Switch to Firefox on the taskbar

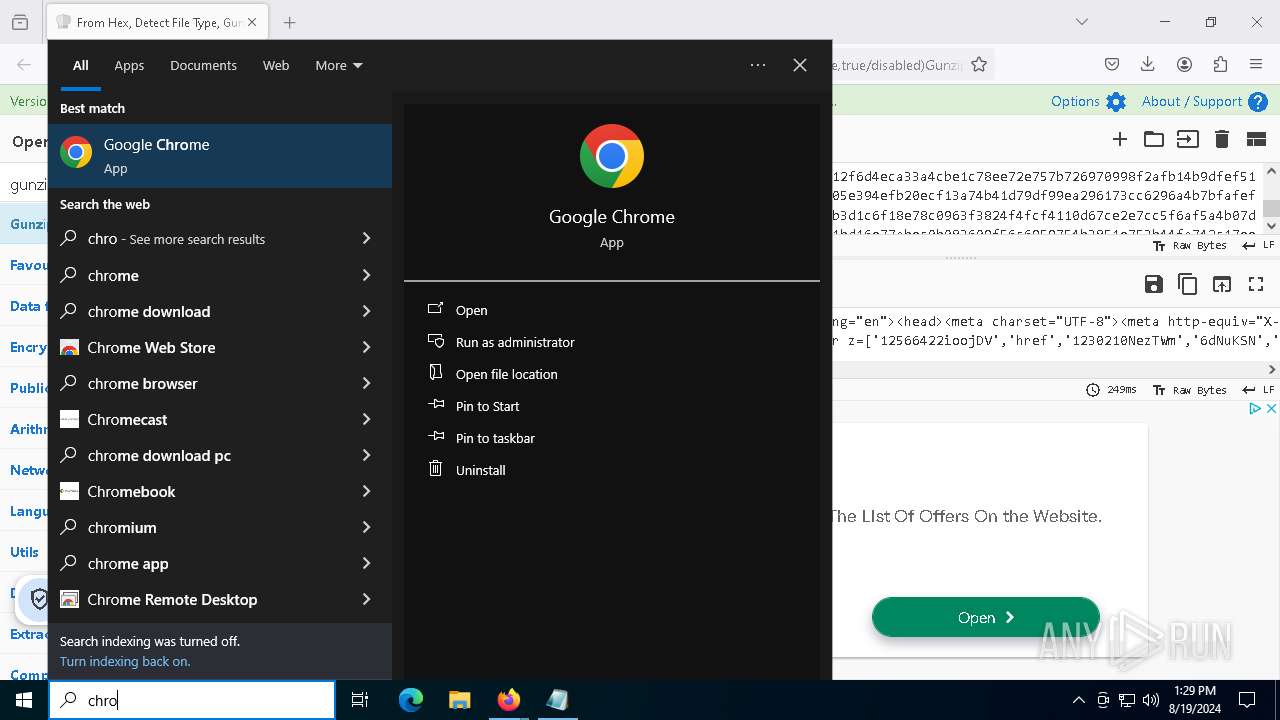point(509,700)
